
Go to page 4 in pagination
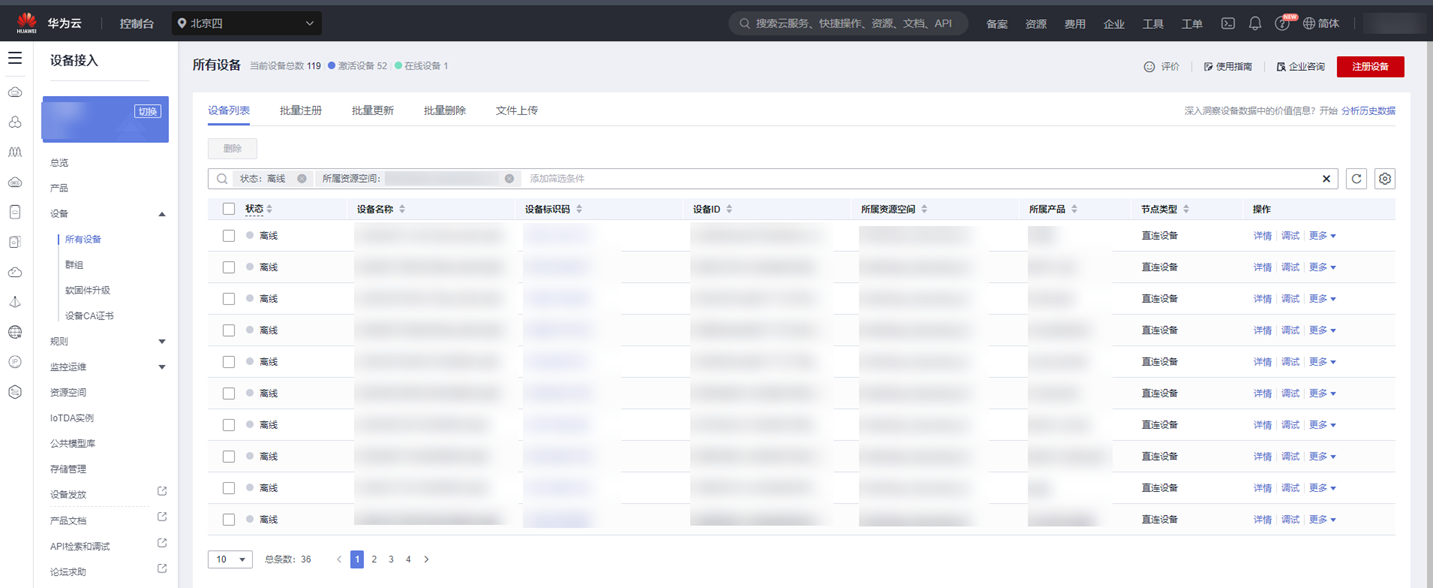(408, 559)
